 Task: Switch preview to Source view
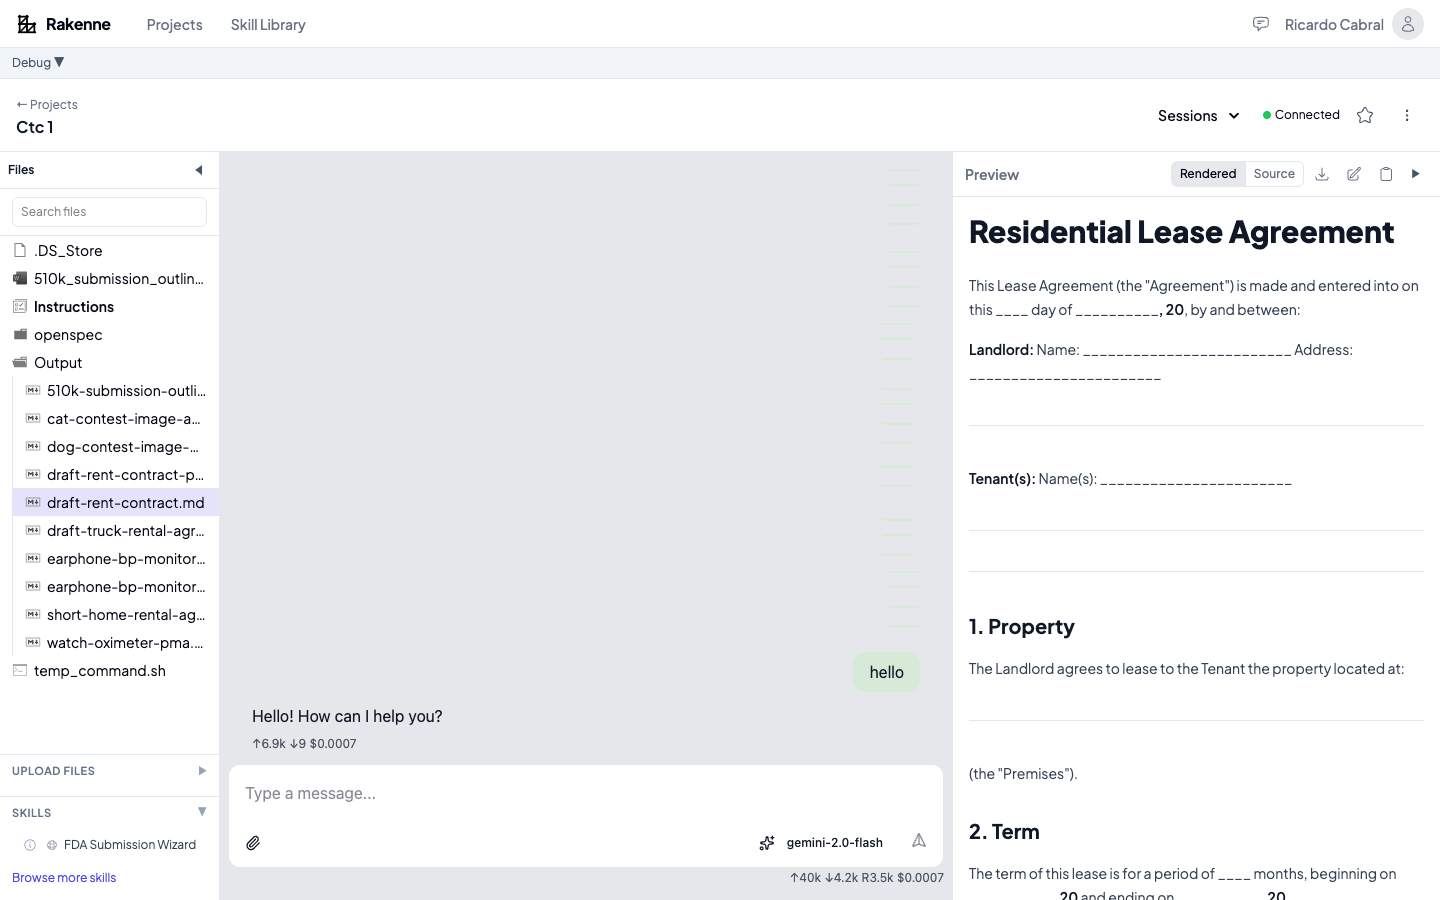click(x=1273, y=174)
